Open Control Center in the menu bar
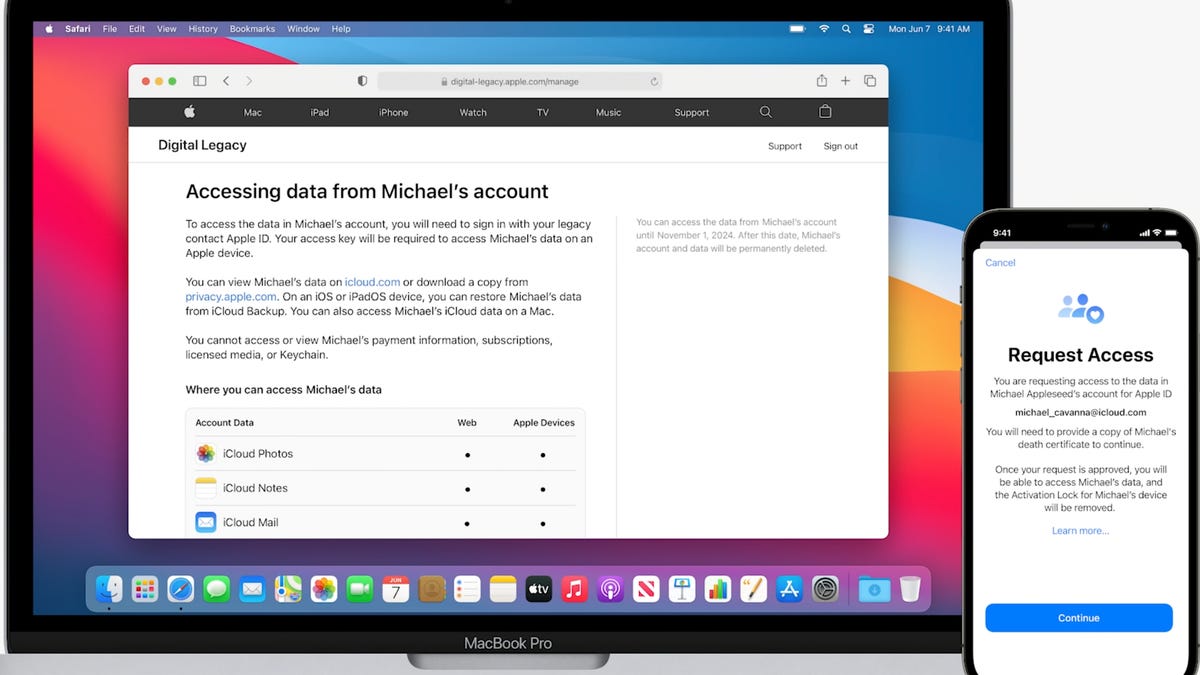The height and width of the screenshot is (675, 1200). 868,29
